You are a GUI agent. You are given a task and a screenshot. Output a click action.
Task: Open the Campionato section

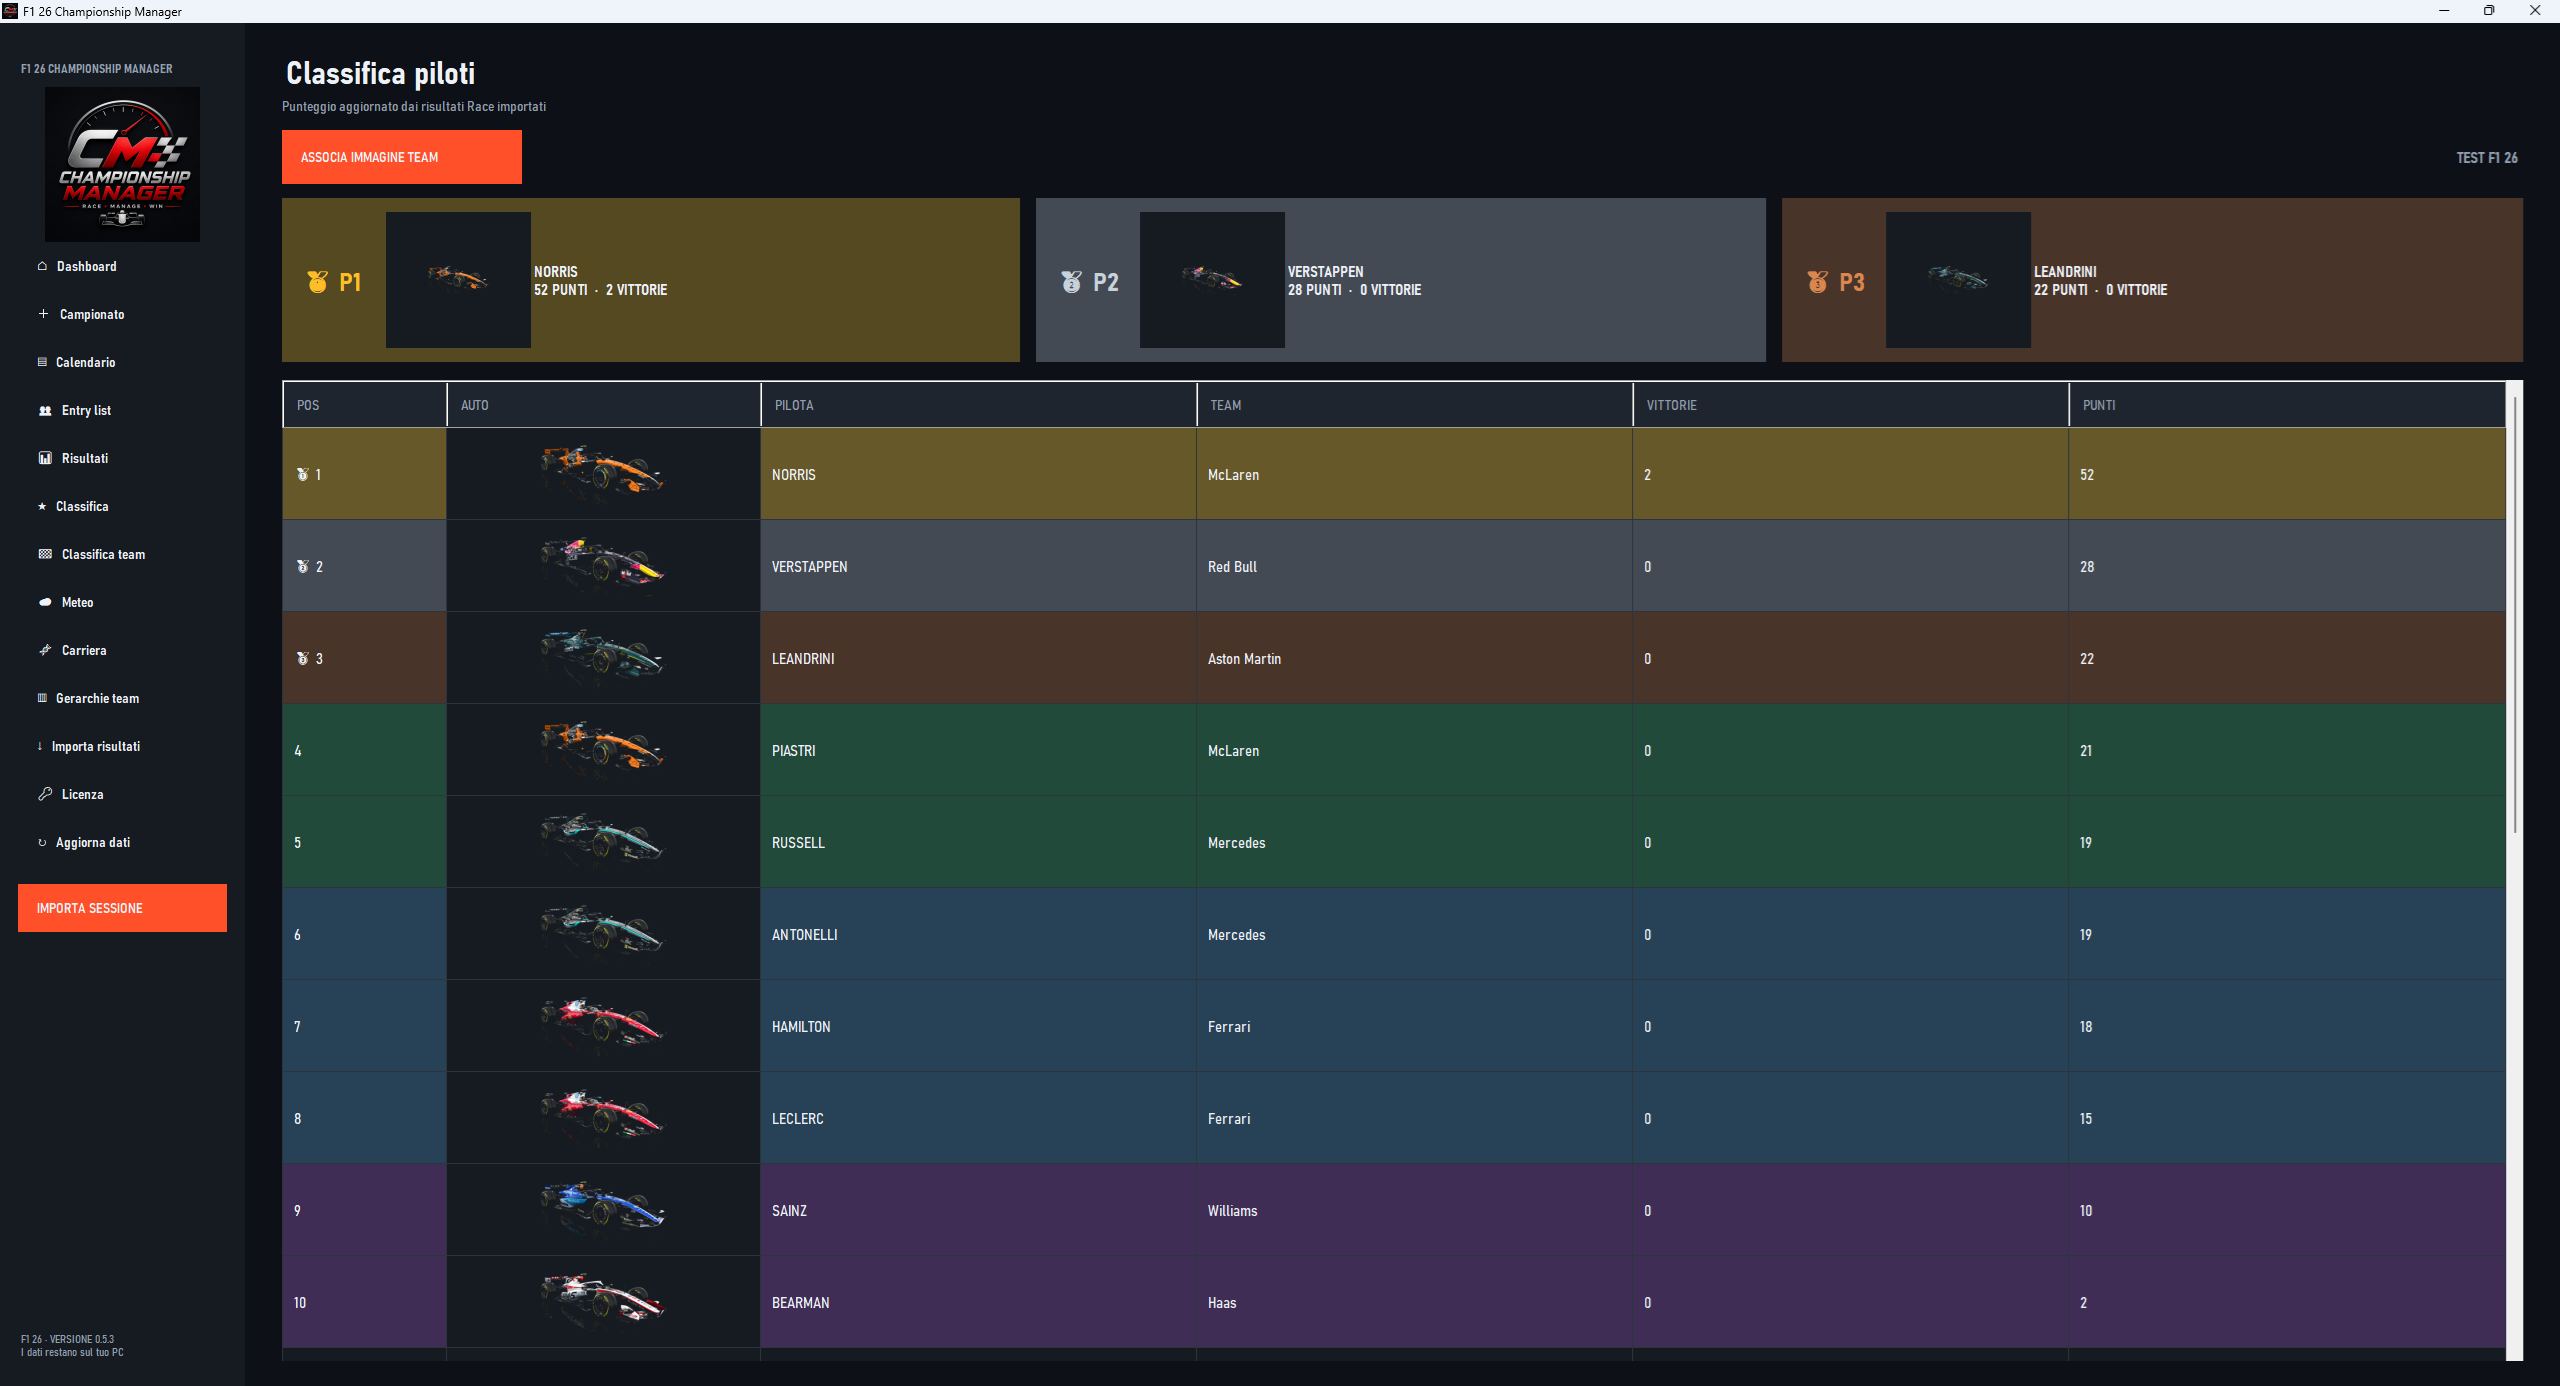(x=92, y=315)
